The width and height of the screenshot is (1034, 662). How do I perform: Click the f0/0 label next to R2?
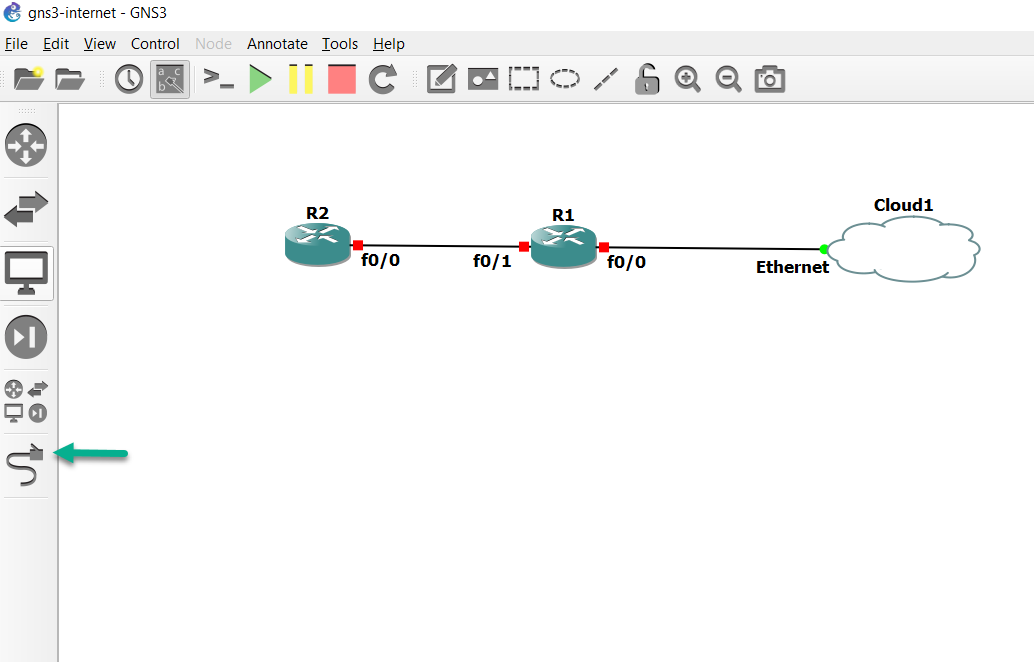click(380, 260)
